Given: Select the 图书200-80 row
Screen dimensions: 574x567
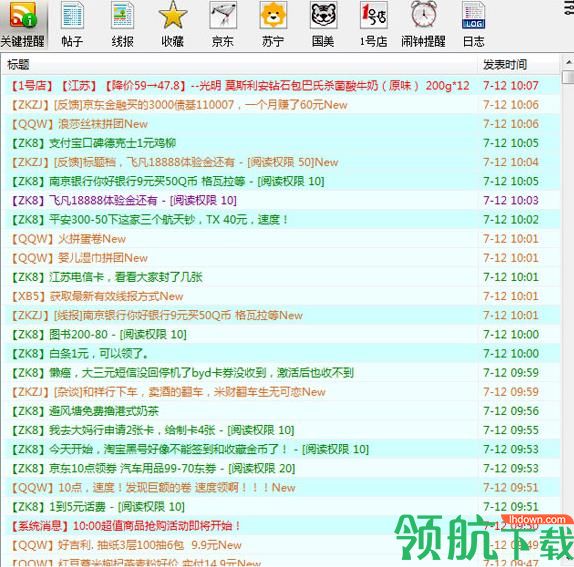Looking at the screenshot, I should (281, 334).
